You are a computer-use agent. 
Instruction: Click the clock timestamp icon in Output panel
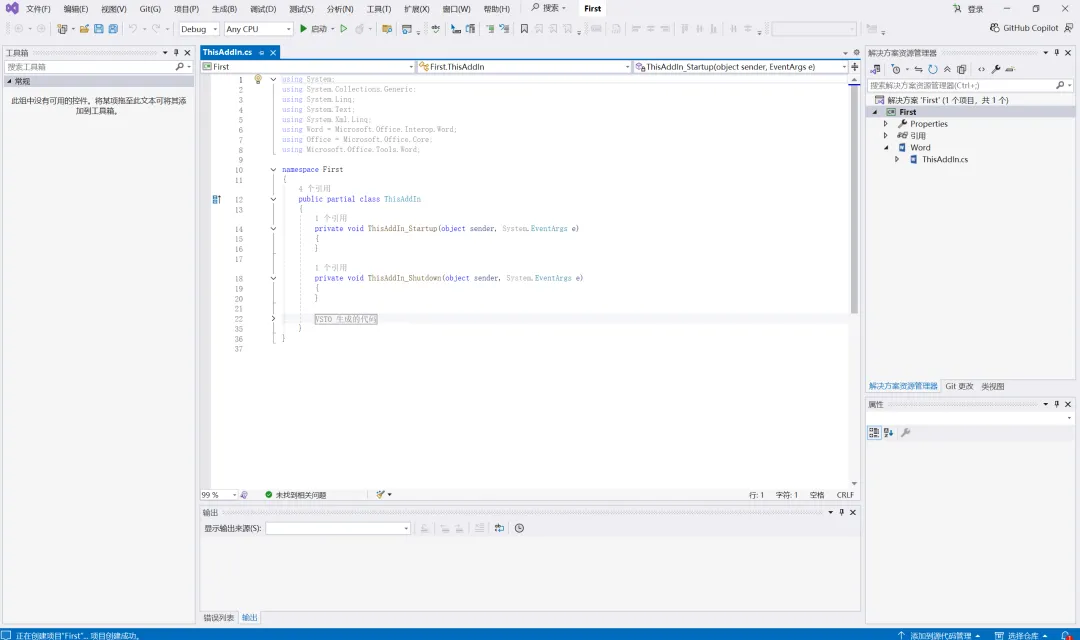[519, 528]
